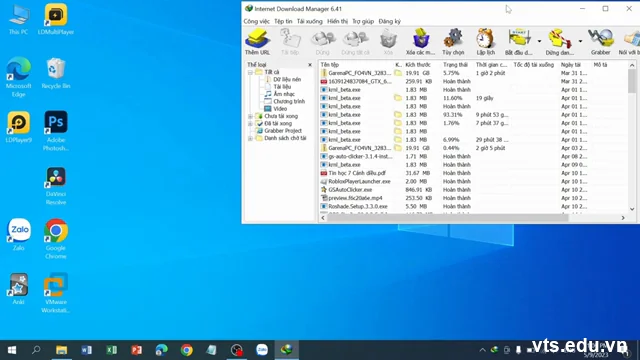This screenshot has height=360, width=640.
Task: Select the Tài liệu category
Action: [x=282, y=87]
